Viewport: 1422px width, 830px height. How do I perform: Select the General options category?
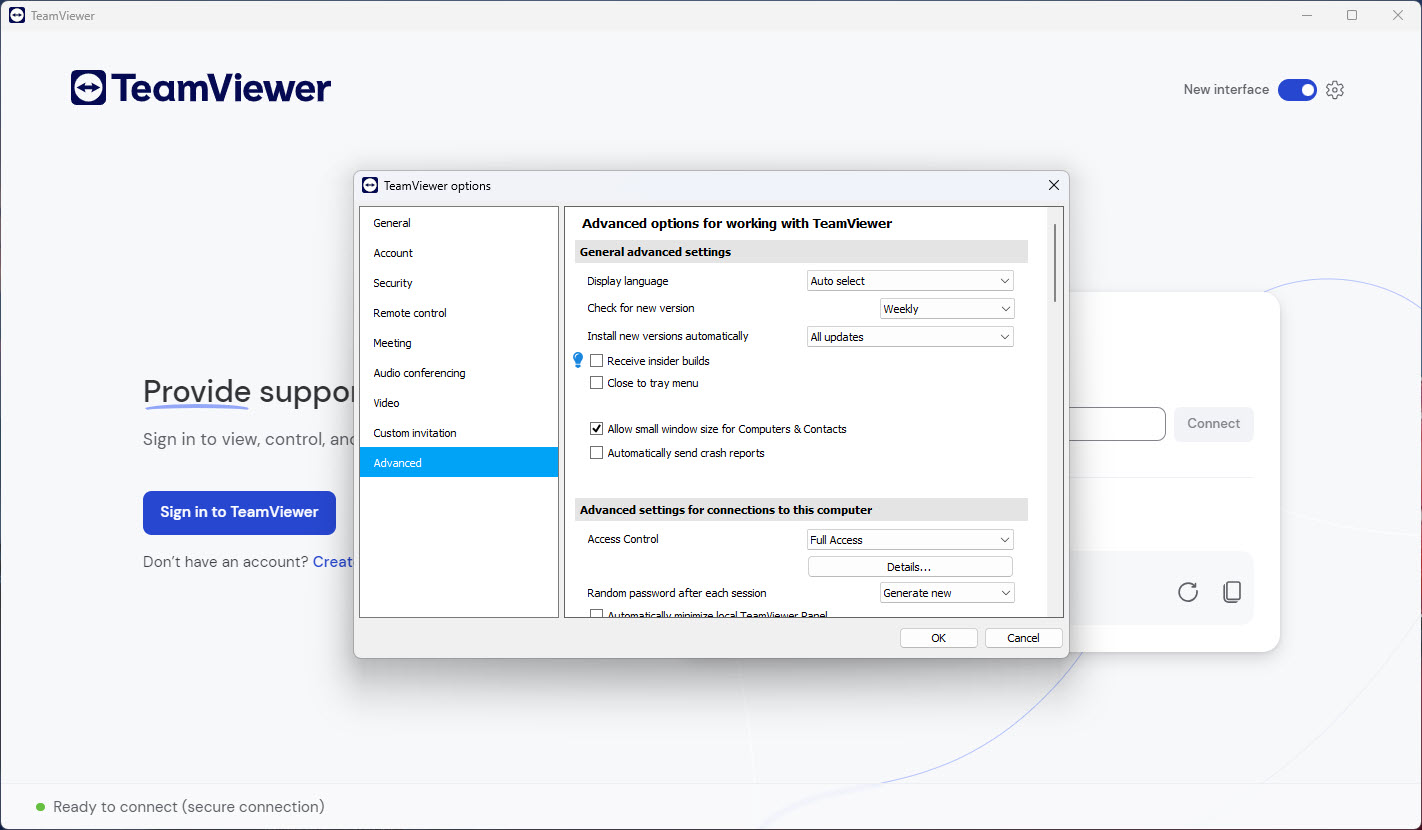(x=459, y=223)
